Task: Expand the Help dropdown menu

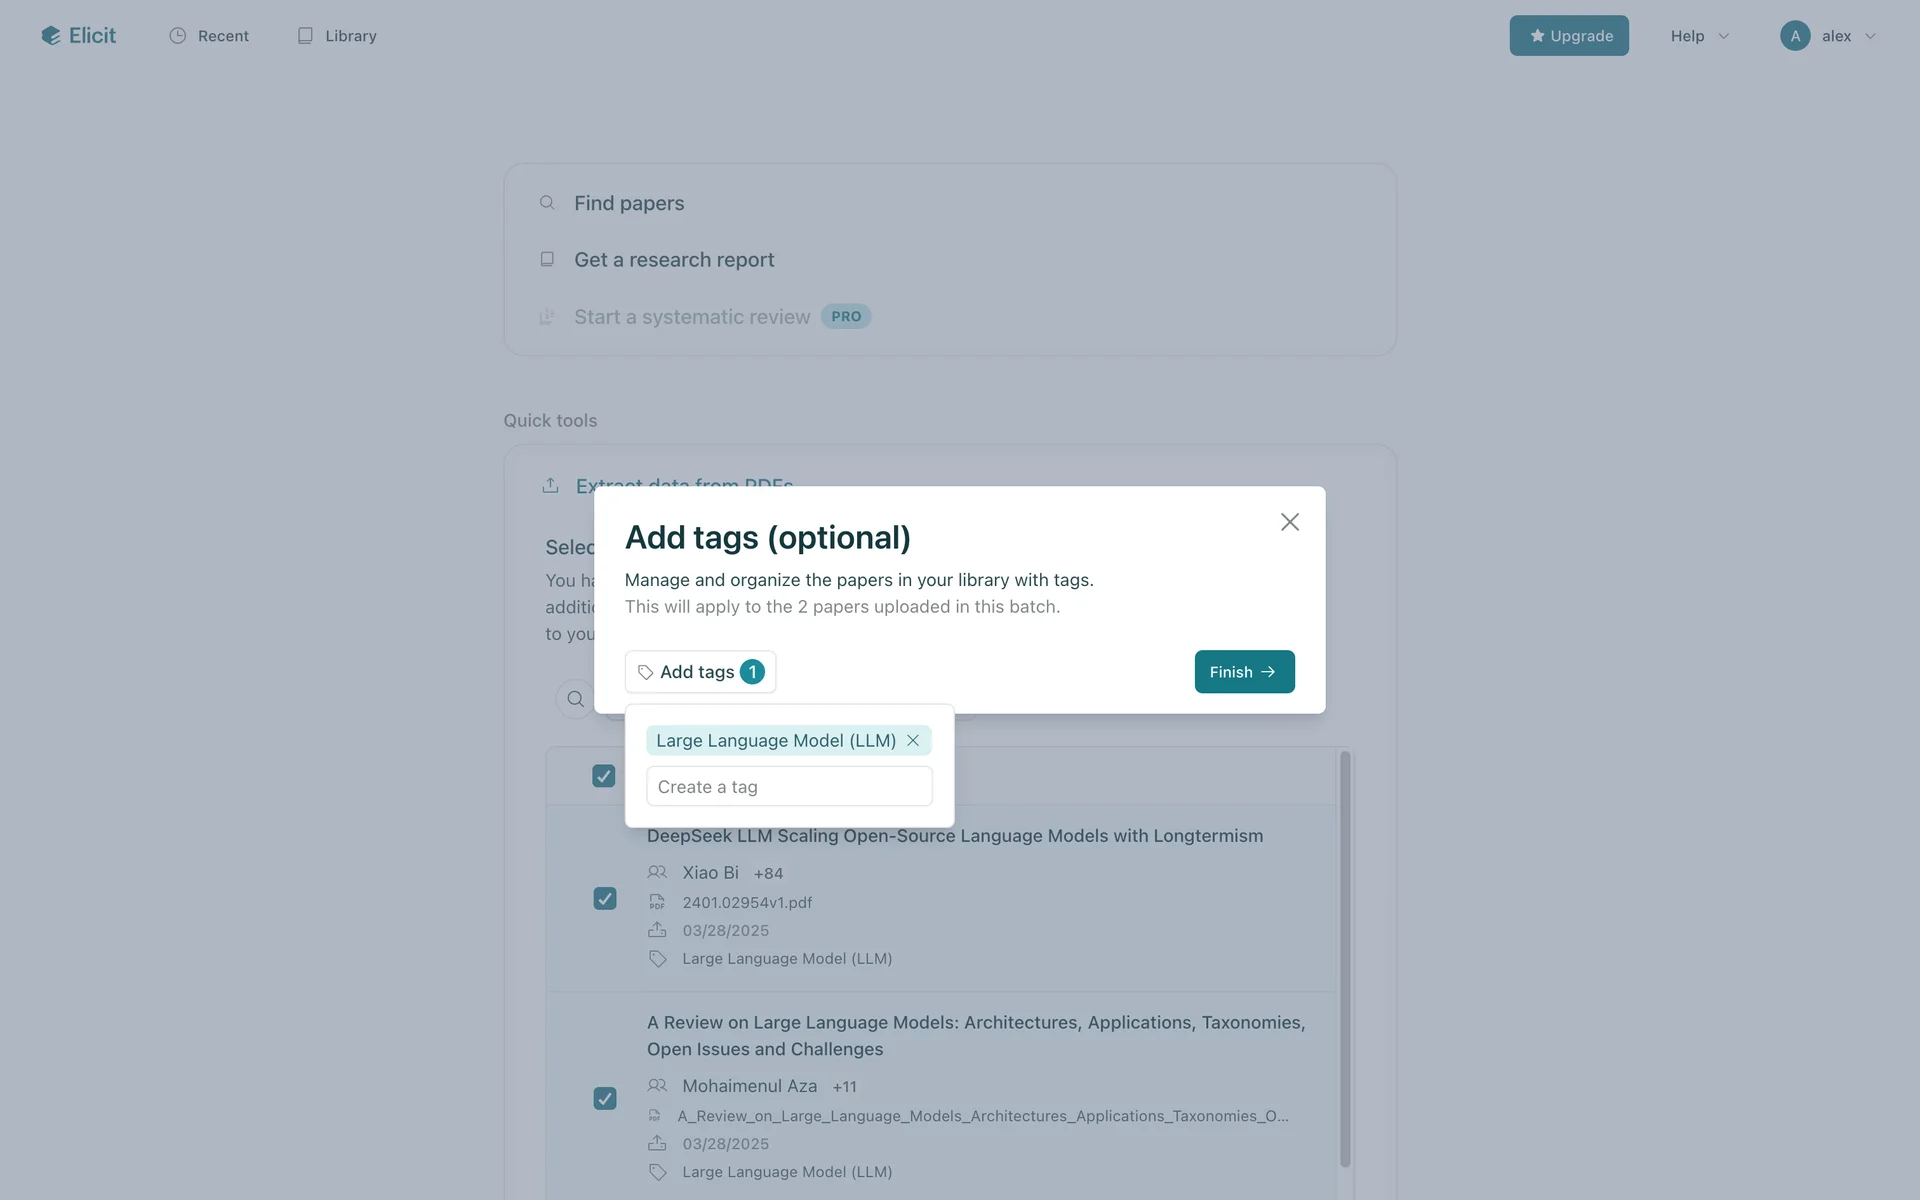Action: coord(1699,36)
